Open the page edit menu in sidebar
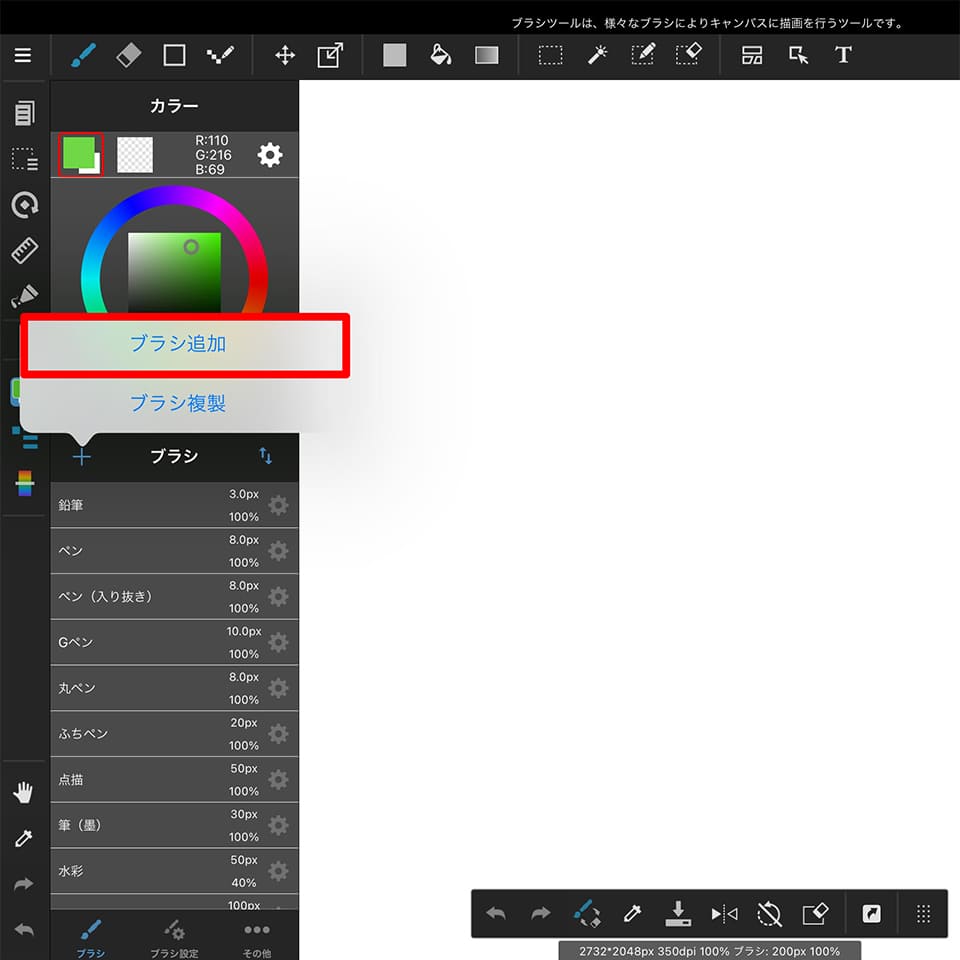This screenshot has width=960, height=960. (x=25, y=113)
